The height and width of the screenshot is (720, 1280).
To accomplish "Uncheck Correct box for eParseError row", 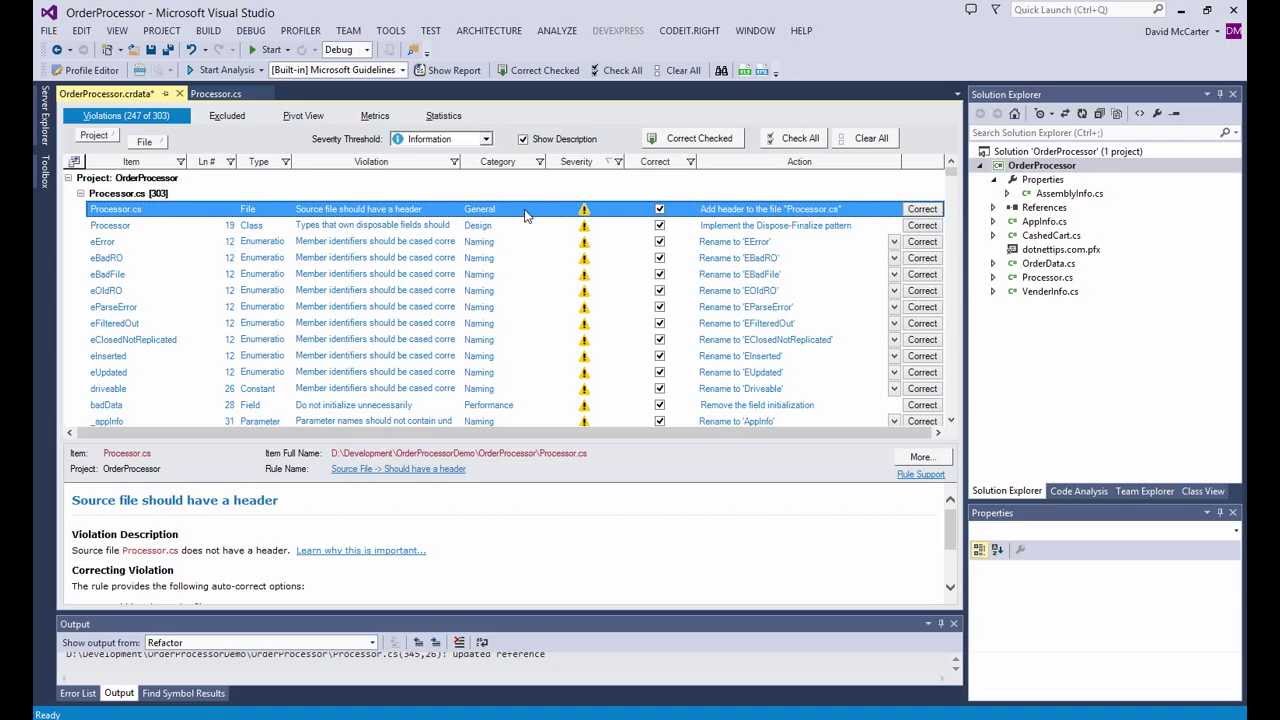I will point(659,307).
